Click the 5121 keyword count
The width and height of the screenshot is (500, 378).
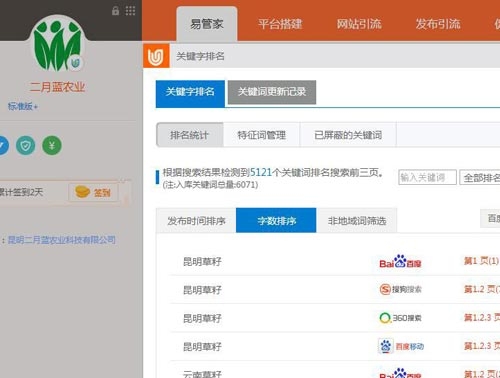pyautogui.click(x=261, y=172)
